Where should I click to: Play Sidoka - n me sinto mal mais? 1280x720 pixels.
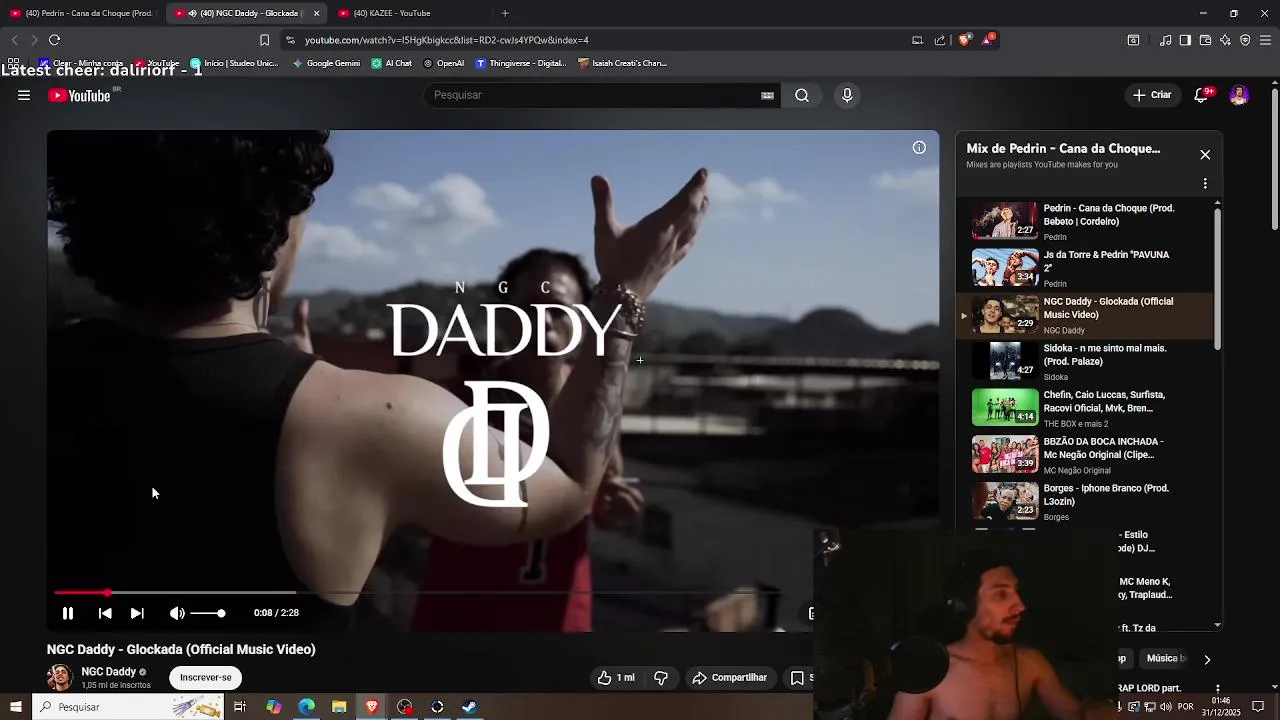1085,362
